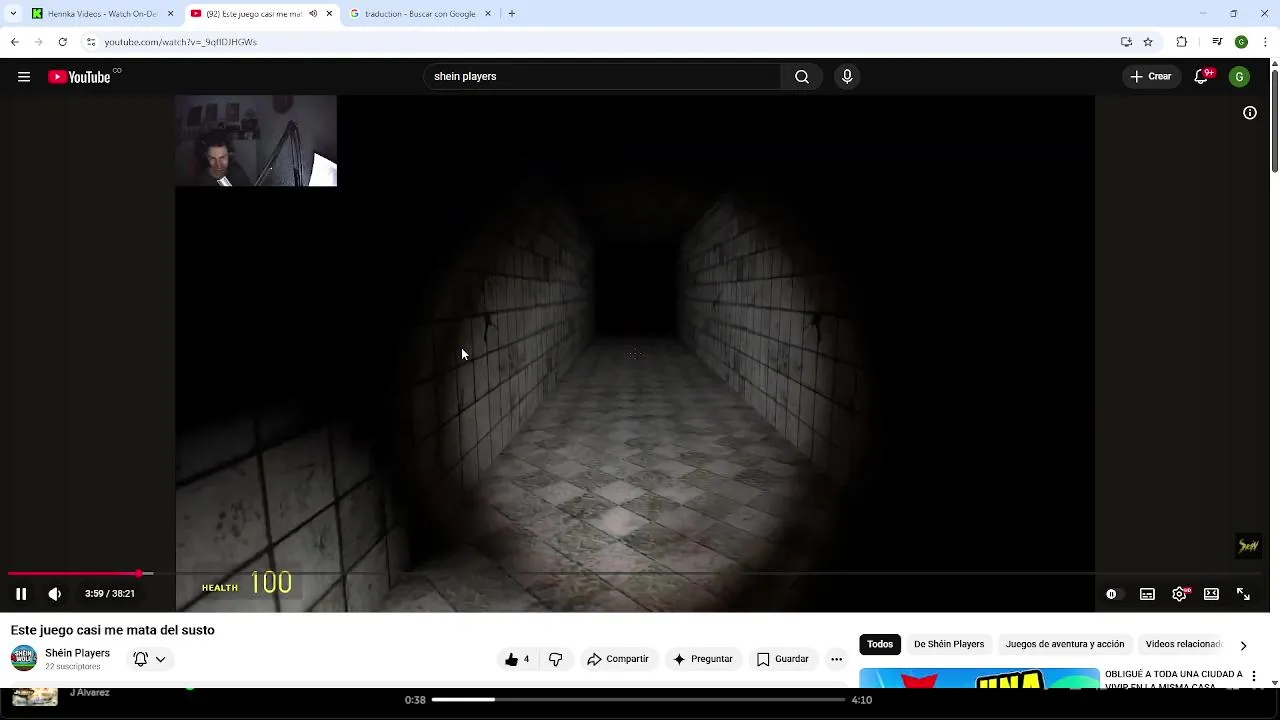Open YouTube notifications bell
The height and width of the screenshot is (720, 1280).
click(1203, 77)
